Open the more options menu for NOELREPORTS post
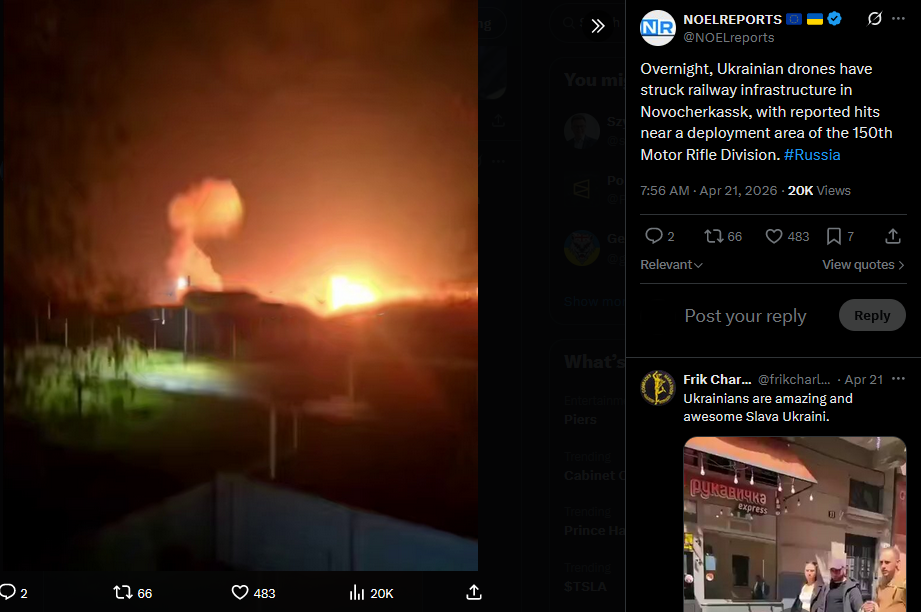The image size is (921, 612). pyautogui.click(x=898, y=19)
